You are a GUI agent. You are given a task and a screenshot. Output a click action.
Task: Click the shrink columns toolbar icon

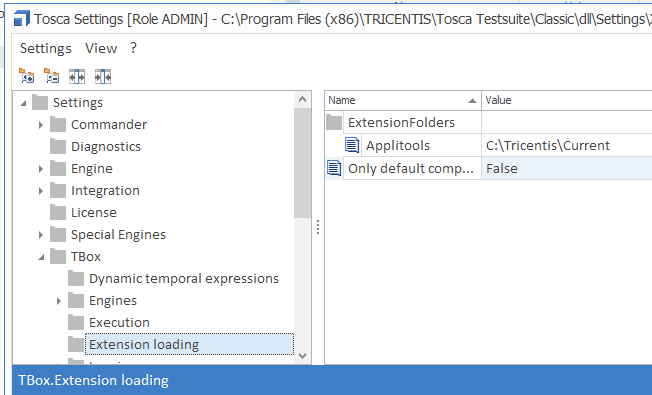pyautogui.click(x=103, y=77)
